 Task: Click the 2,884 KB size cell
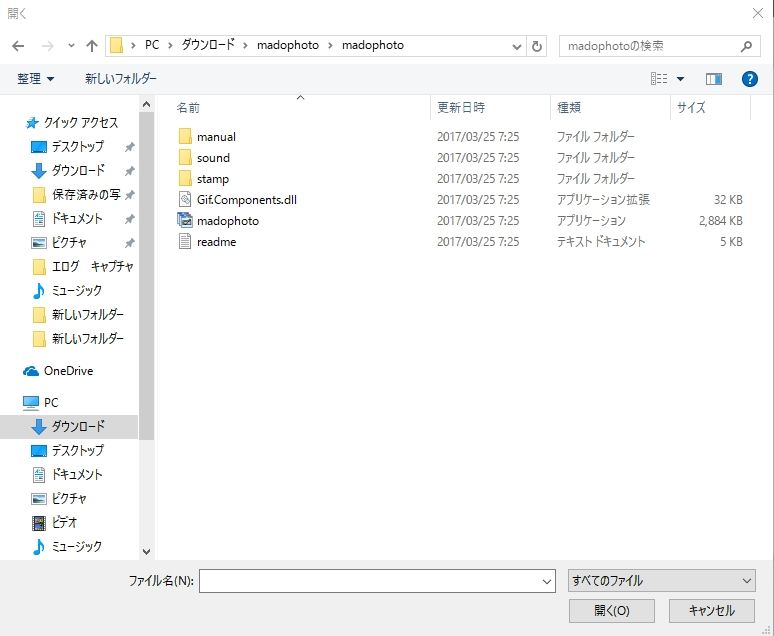(x=720, y=221)
